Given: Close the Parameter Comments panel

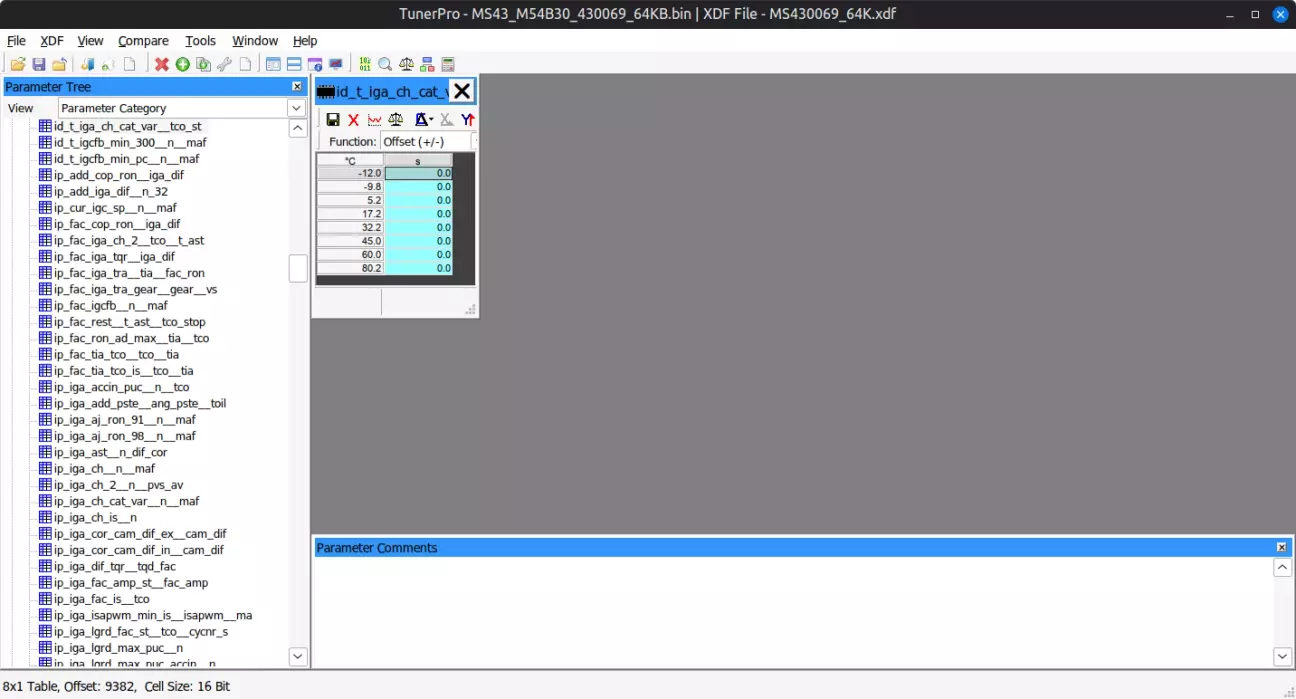Looking at the screenshot, I should [1281, 548].
